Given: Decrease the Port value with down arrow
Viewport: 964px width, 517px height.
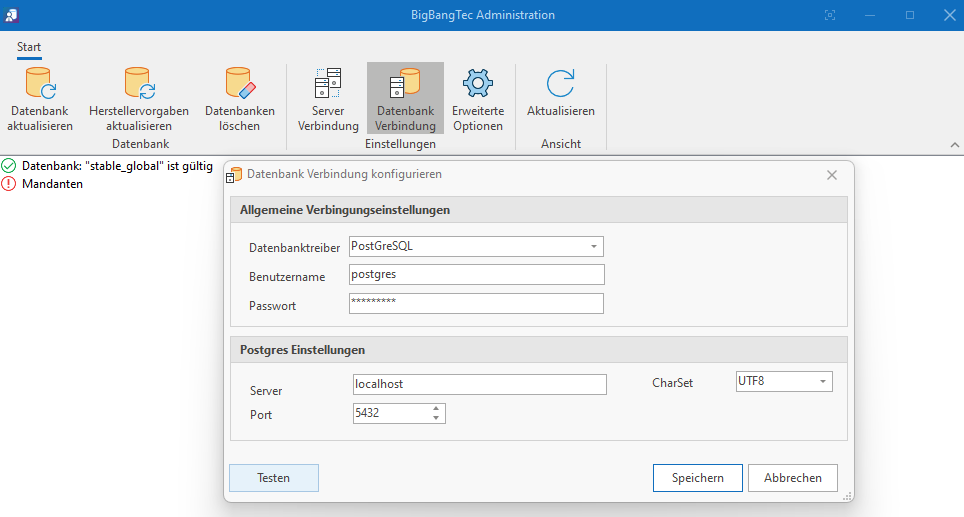Looking at the screenshot, I should coord(436,418).
